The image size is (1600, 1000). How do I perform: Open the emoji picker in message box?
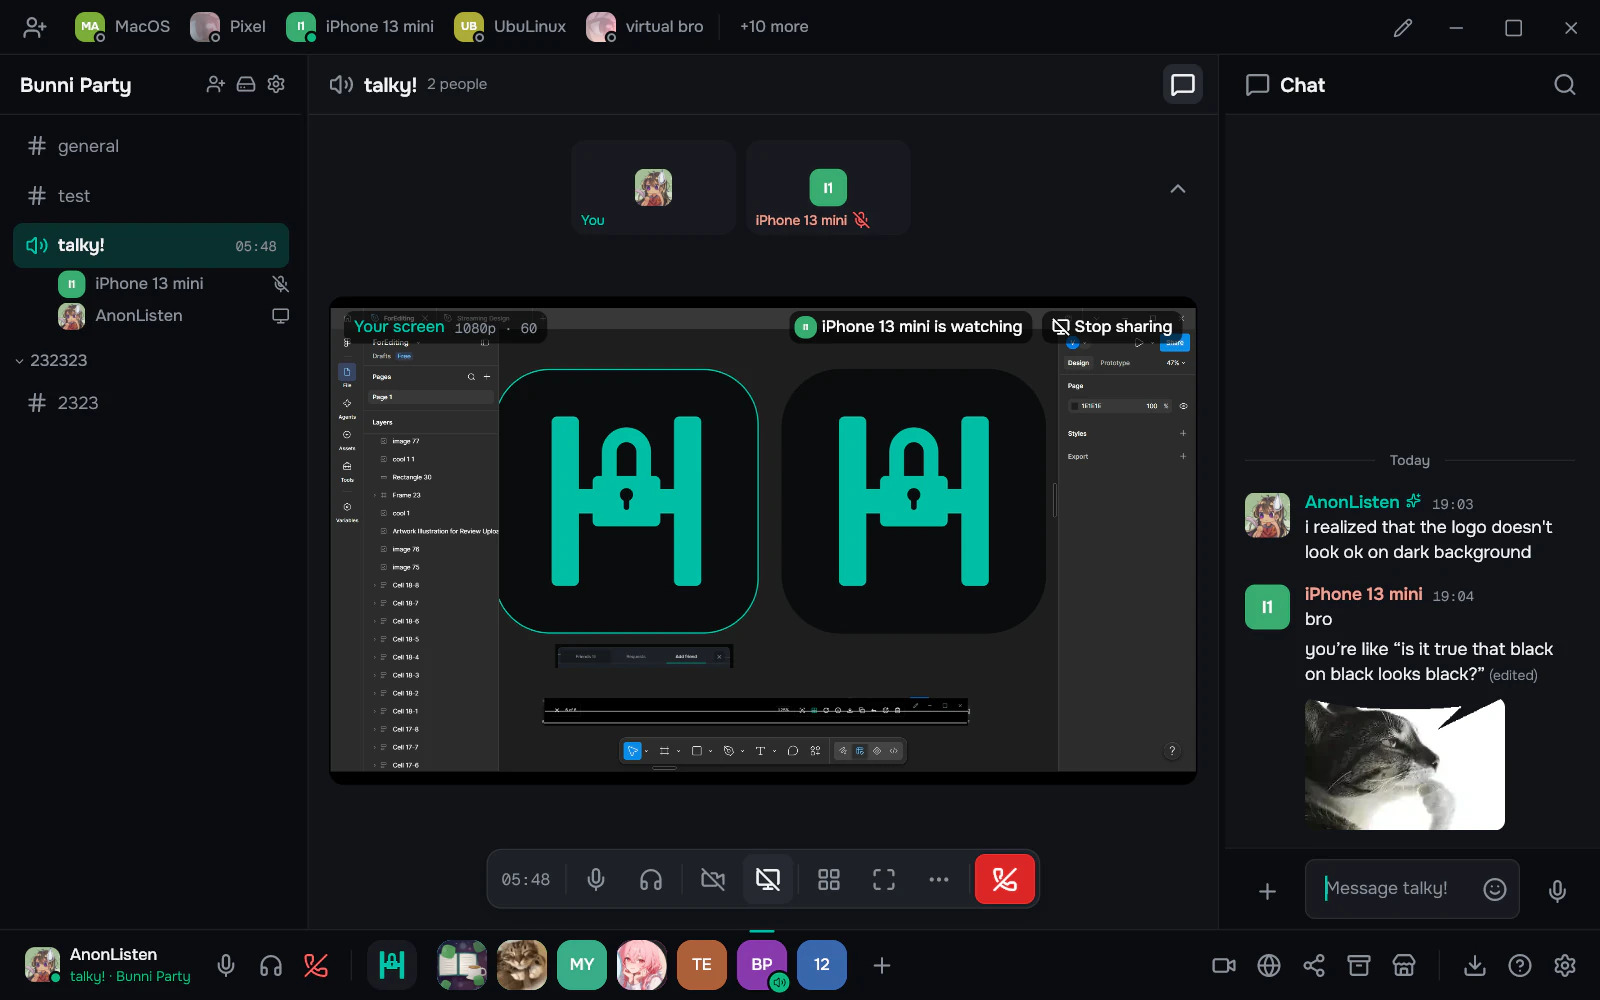point(1495,889)
